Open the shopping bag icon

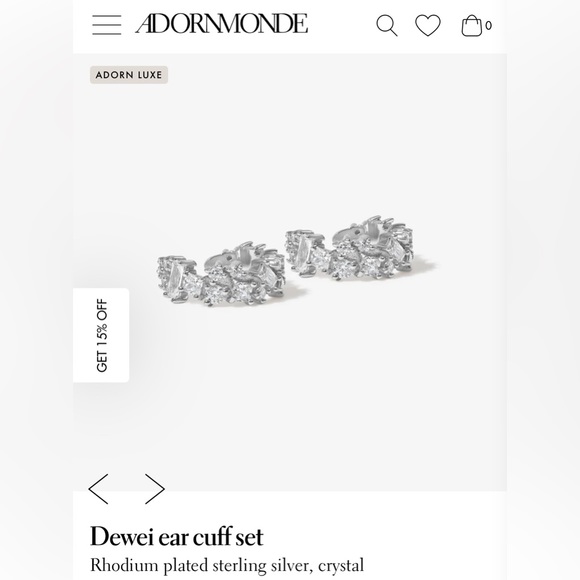coord(472,25)
